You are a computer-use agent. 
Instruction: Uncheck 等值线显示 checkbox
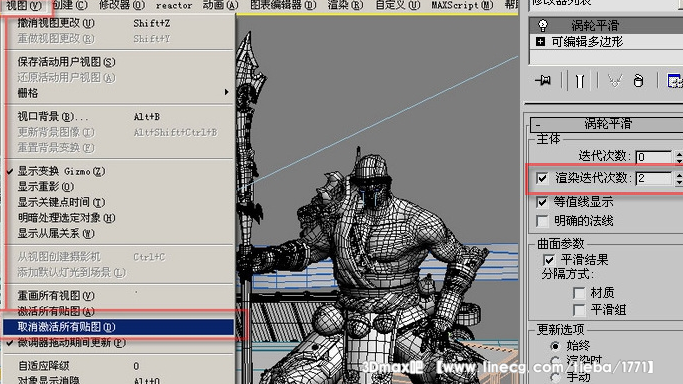pyautogui.click(x=542, y=202)
